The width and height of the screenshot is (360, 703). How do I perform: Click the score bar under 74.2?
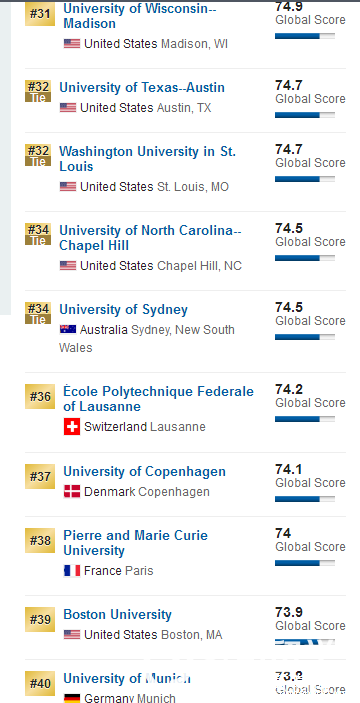pyautogui.click(x=305, y=419)
